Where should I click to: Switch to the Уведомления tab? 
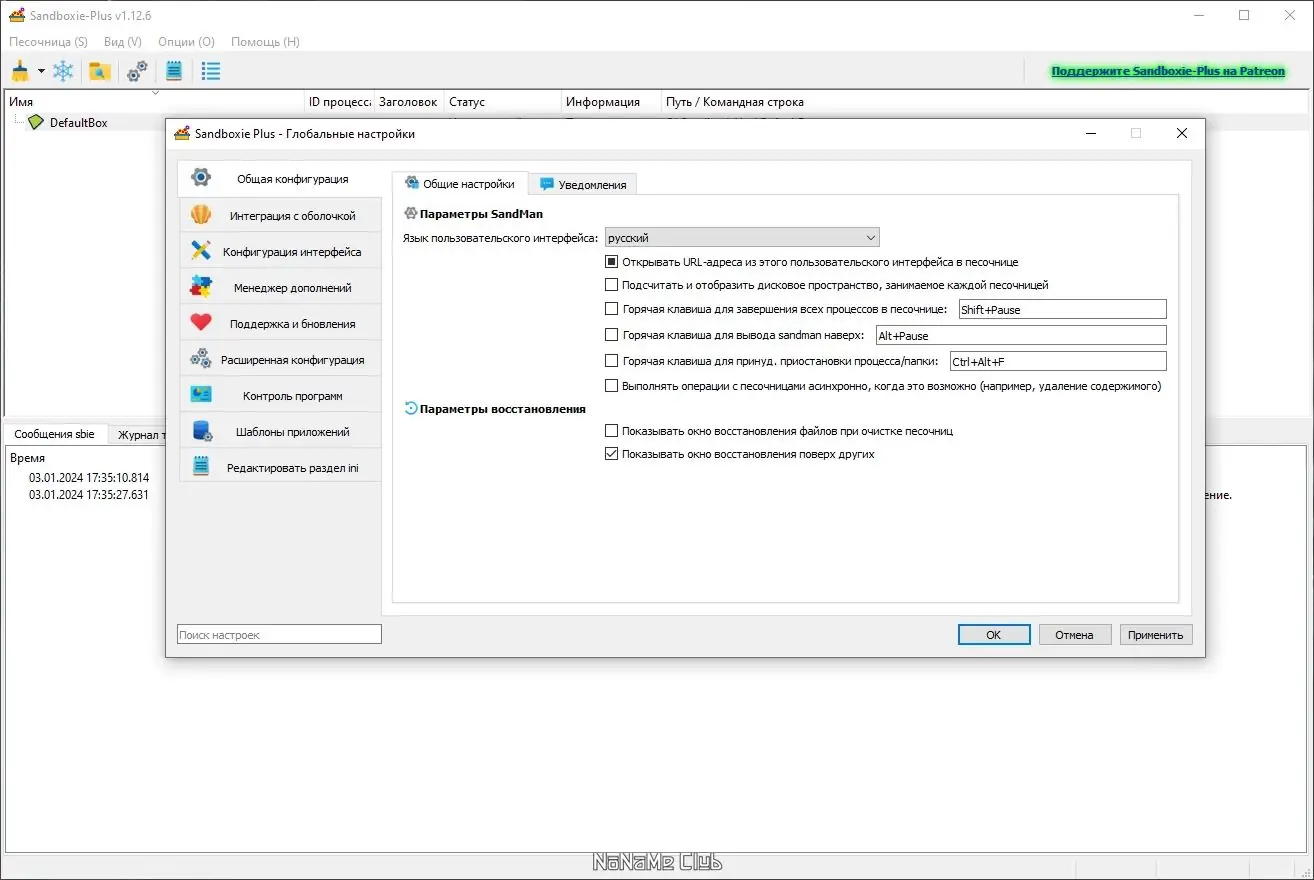coord(583,184)
